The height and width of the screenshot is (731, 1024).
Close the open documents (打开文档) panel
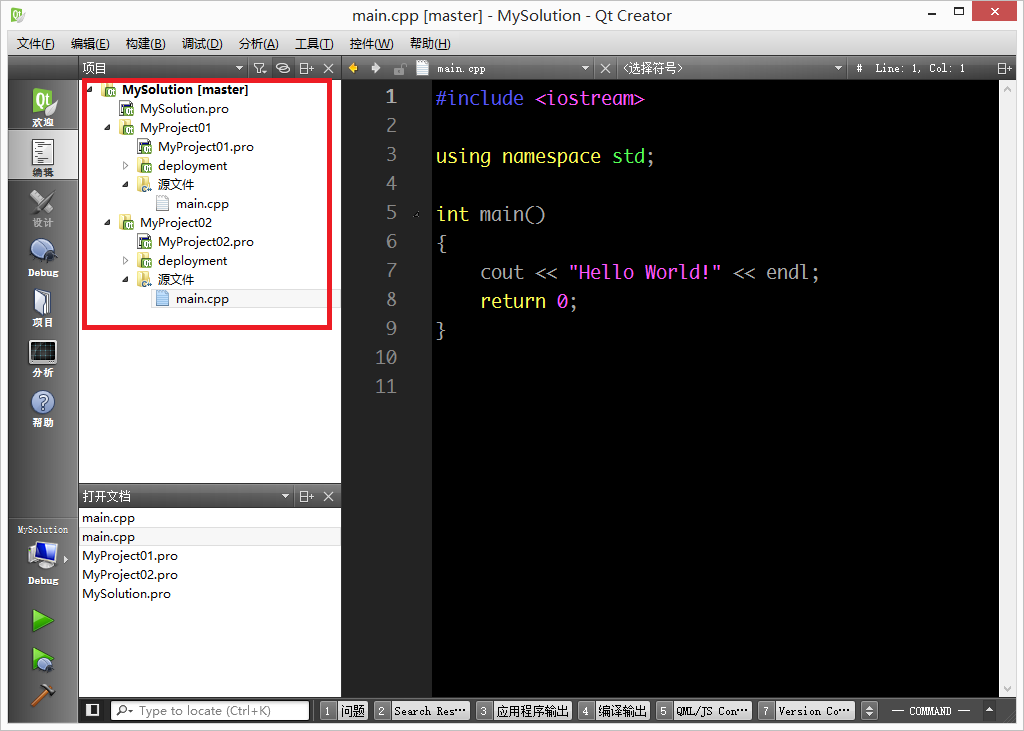click(x=328, y=496)
